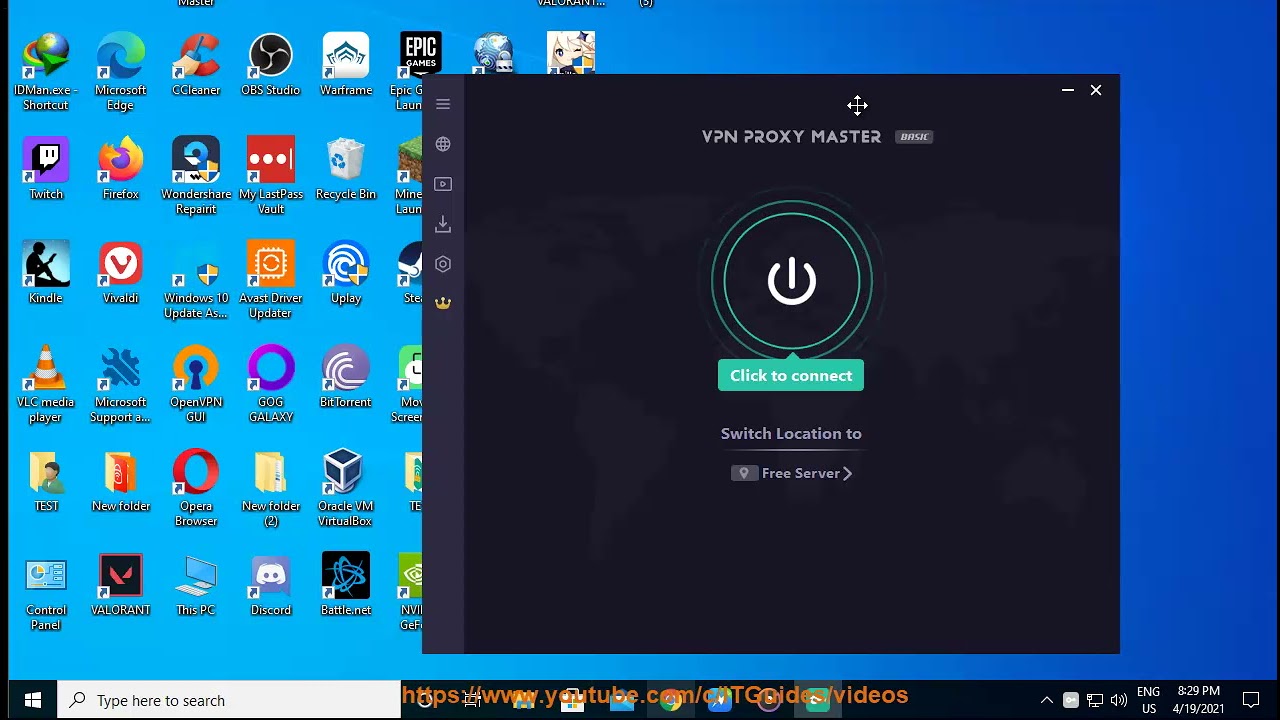1280x720 pixels.
Task: Switch the ENG US input language
Action: click(1149, 700)
